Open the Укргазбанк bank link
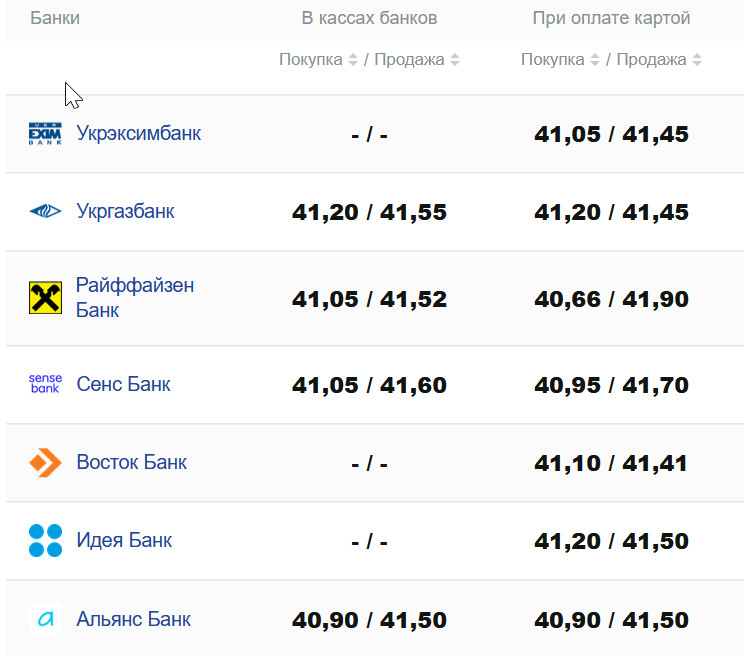Image resolution: width=744 pixels, height=656 pixels. coord(125,211)
